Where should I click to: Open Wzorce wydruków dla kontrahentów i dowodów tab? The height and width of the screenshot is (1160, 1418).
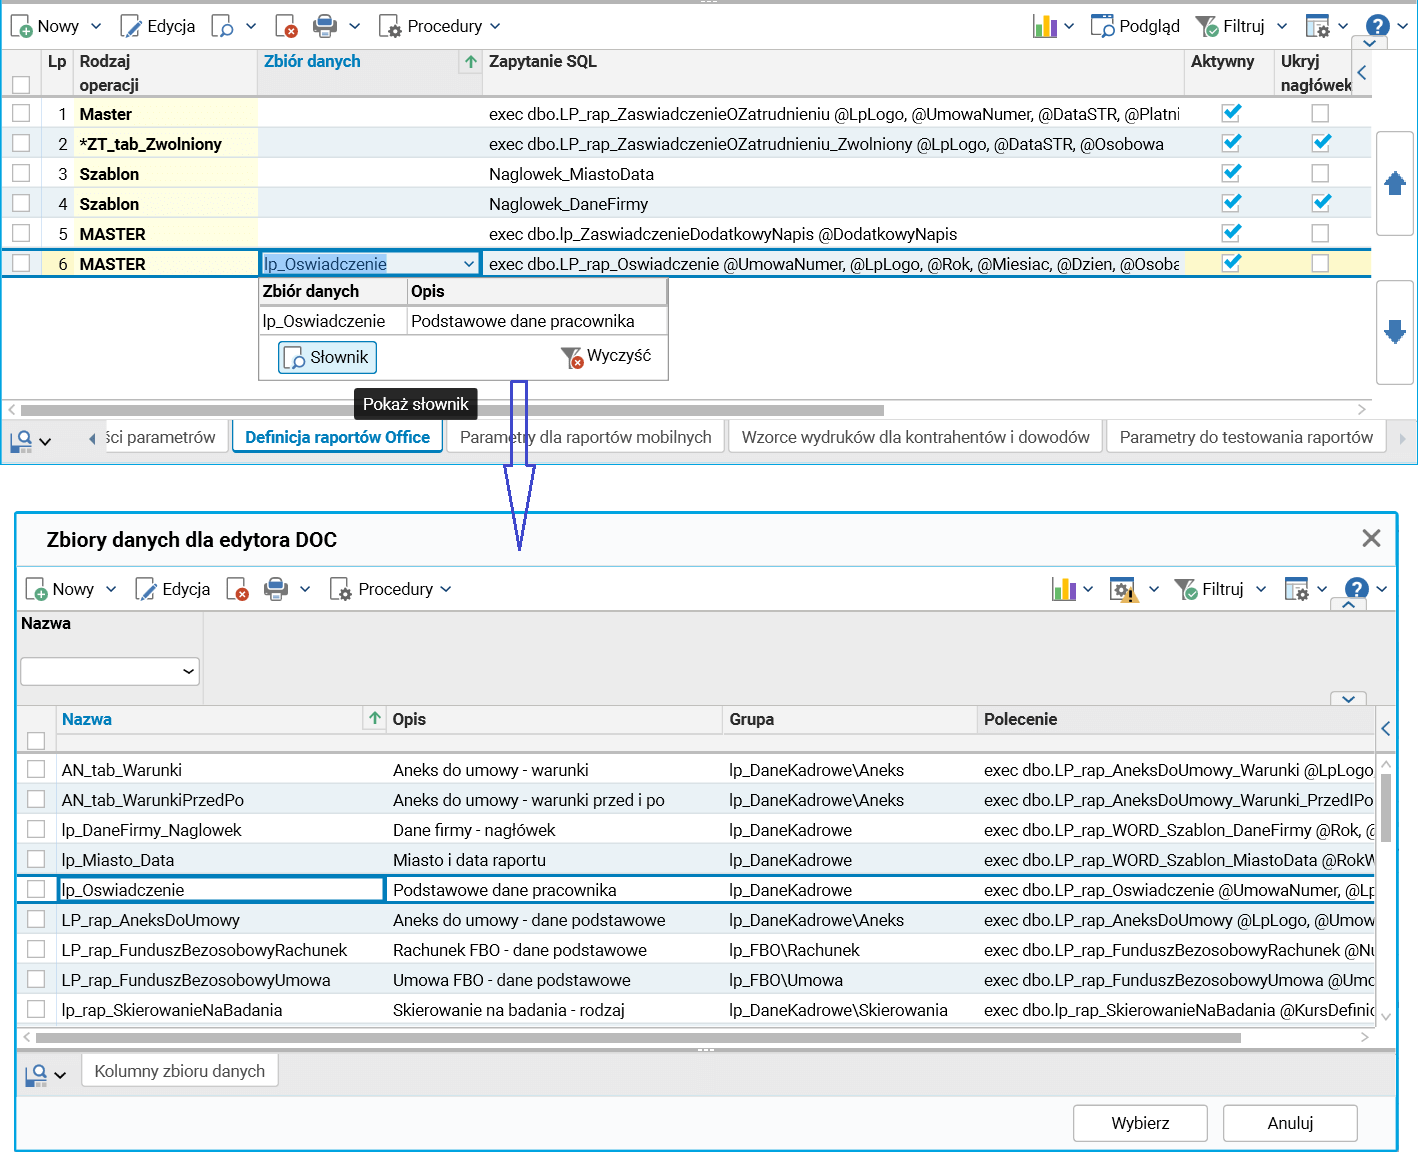click(x=916, y=437)
